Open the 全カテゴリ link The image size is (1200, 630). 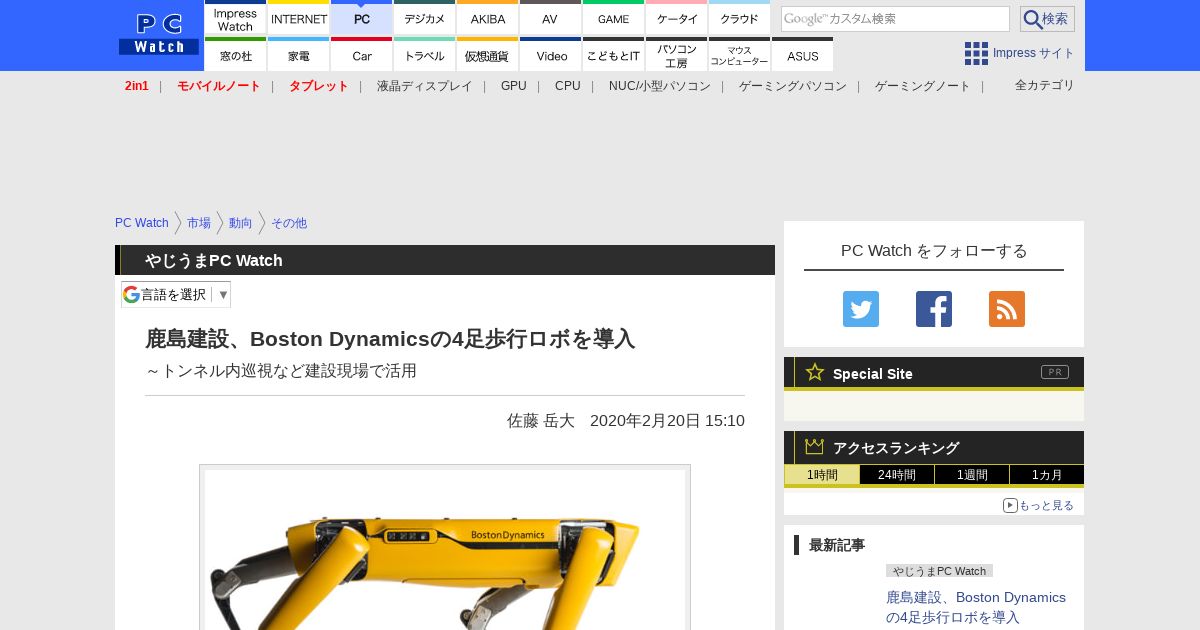(1045, 85)
